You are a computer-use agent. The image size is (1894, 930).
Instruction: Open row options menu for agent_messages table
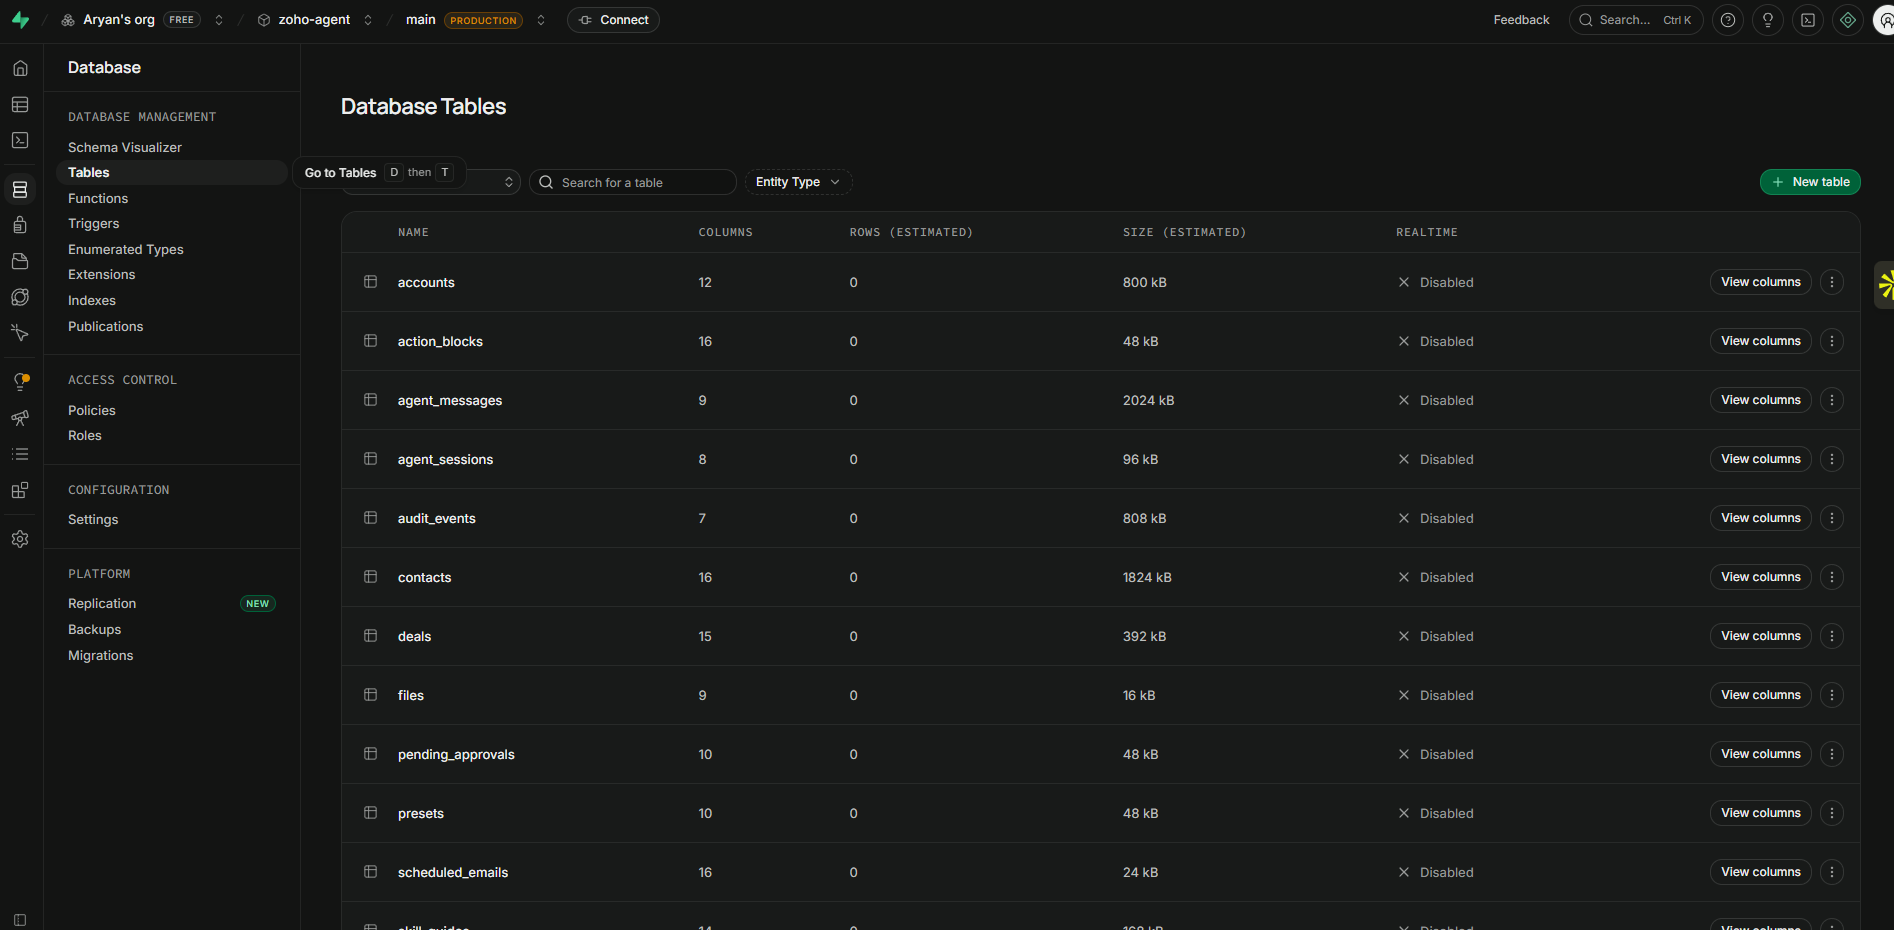point(1832,400)
